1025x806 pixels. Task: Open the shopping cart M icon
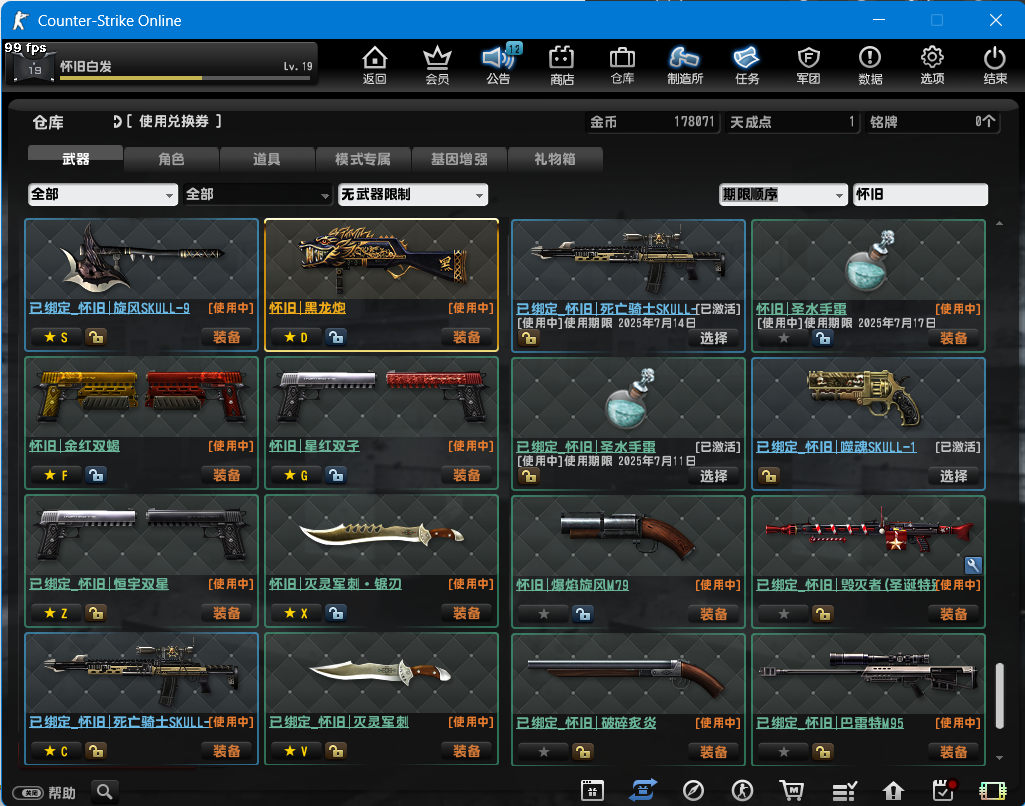(792, 790)
